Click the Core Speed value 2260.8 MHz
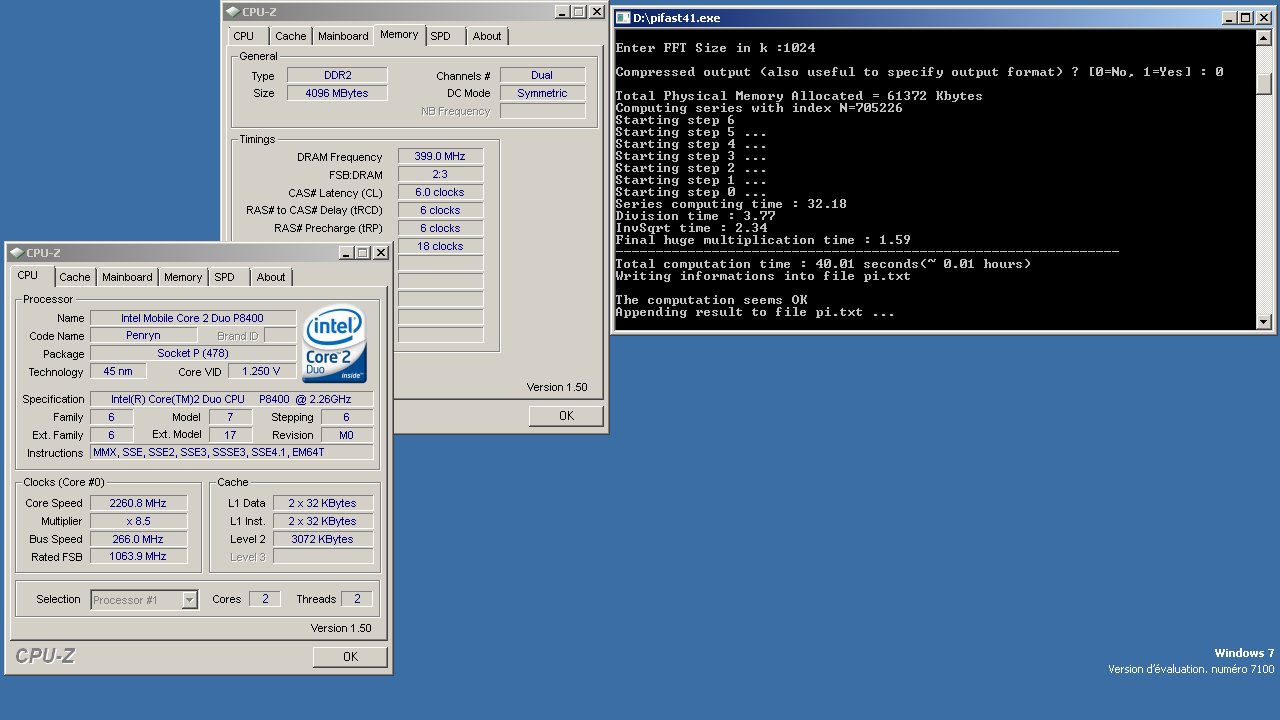 click(138, 503)
